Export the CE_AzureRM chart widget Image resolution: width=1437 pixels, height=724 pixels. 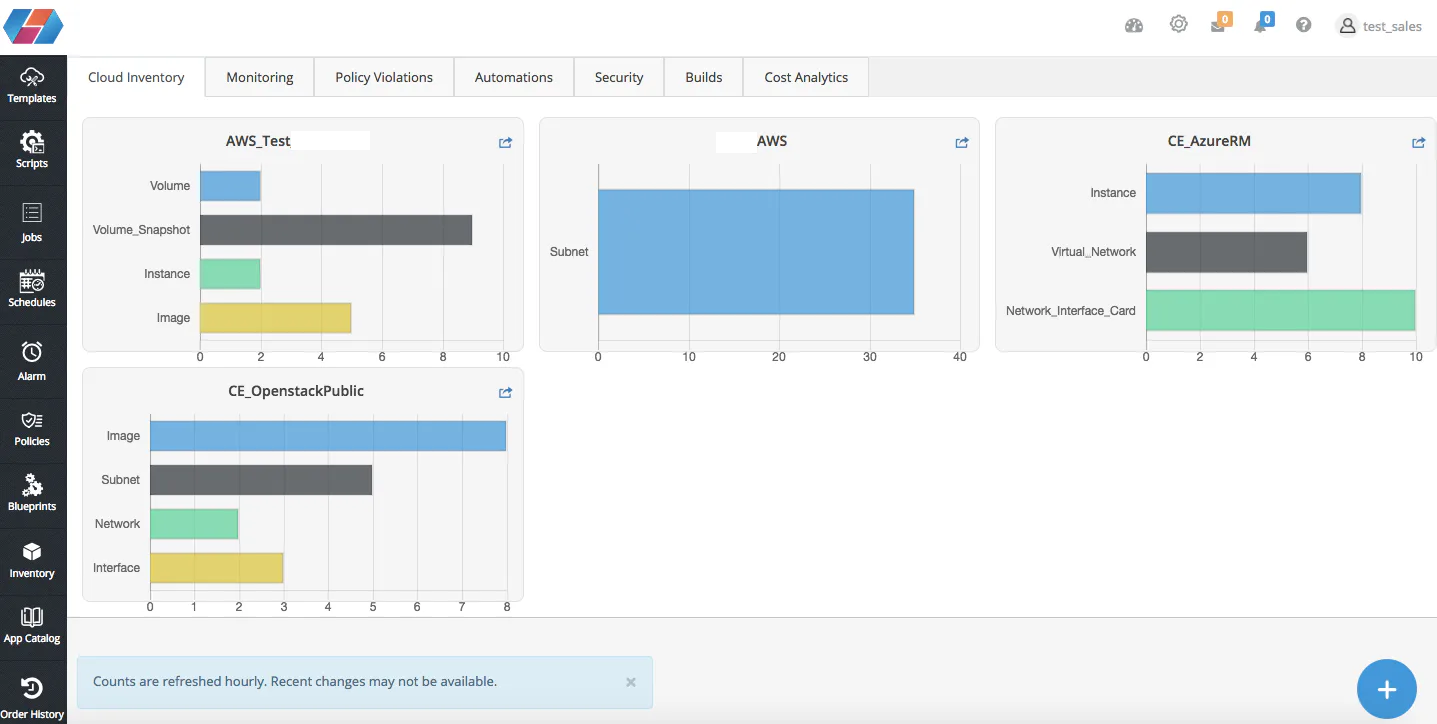[x=1418, y=142]
